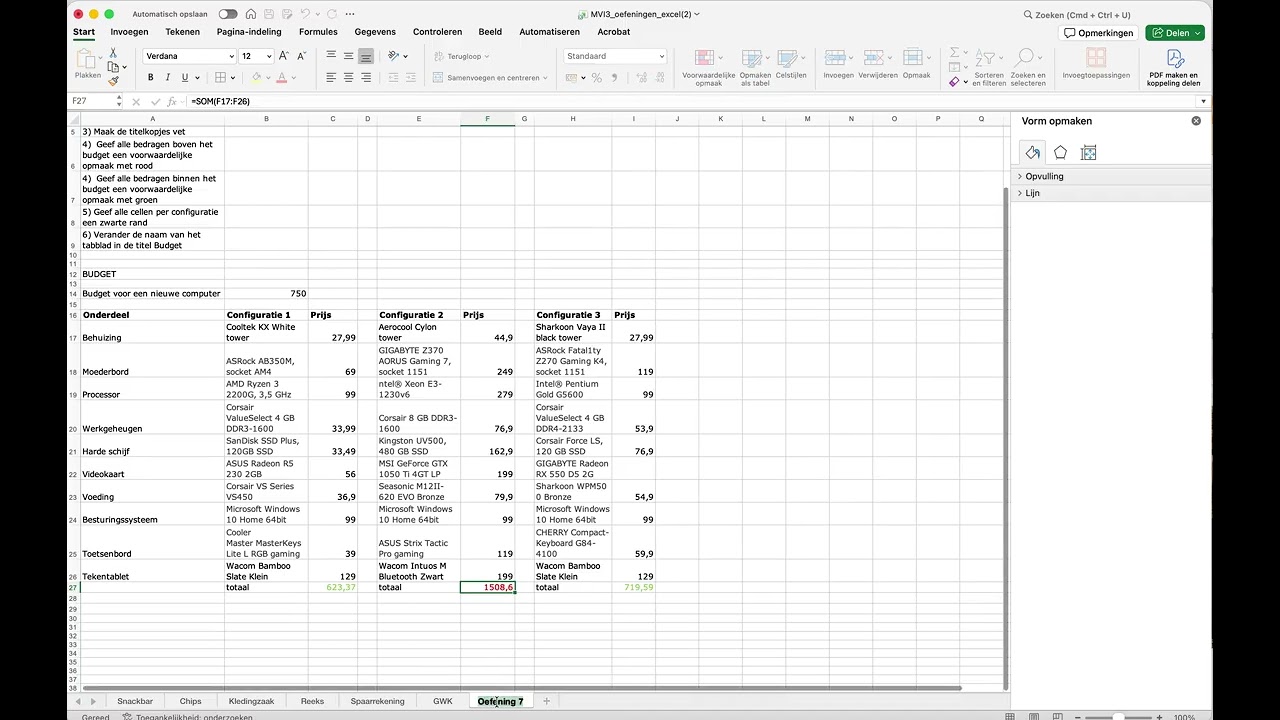Align text right
Viewport: 1280px width, 720px height.
pyautogui.click(x=366, y=77)
